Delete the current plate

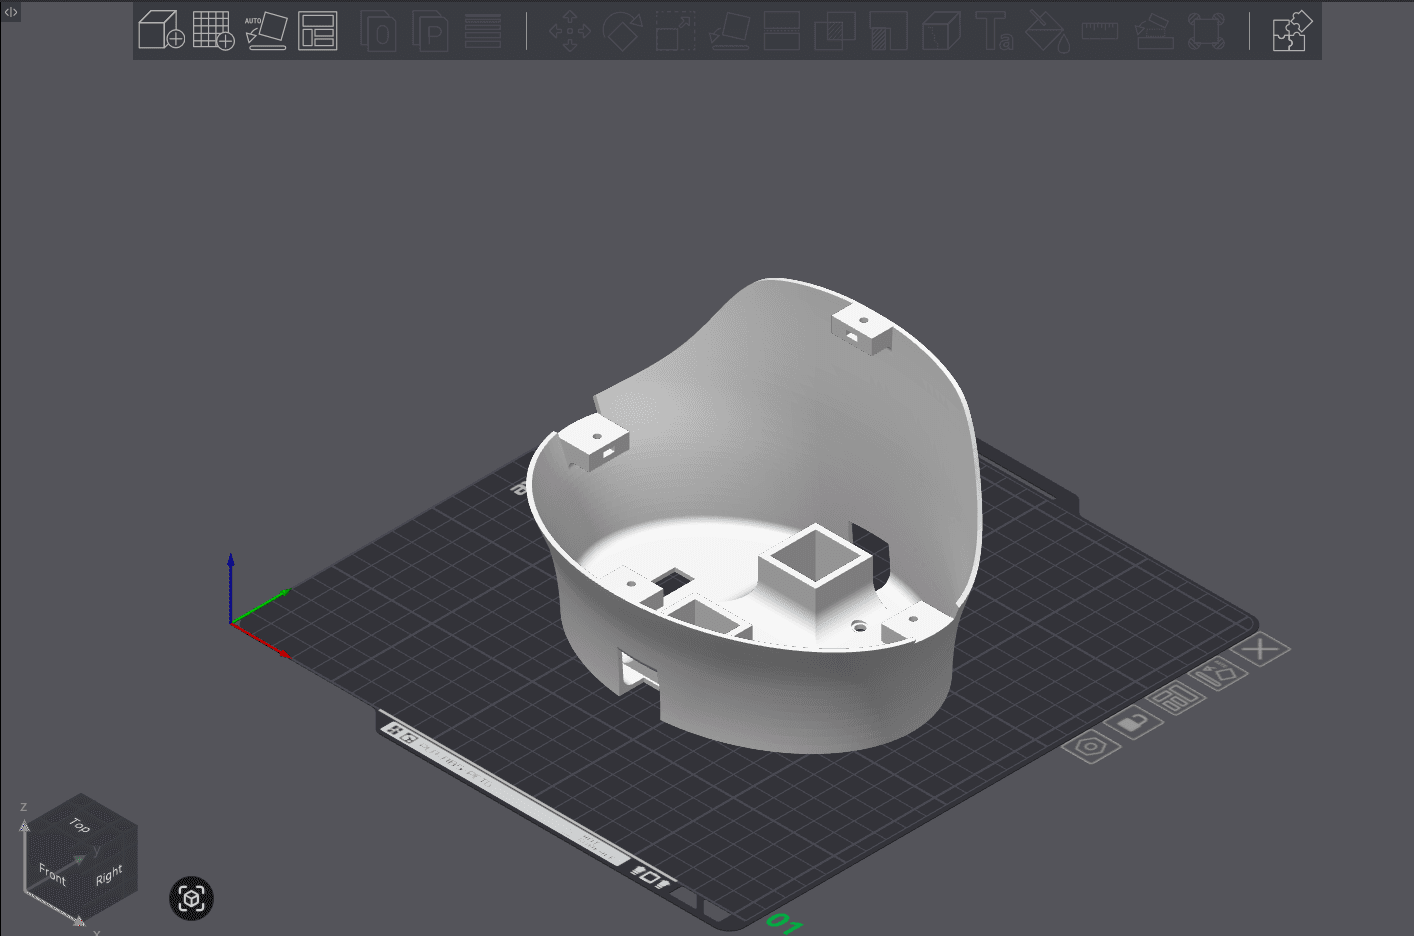tap(1260, 648)
